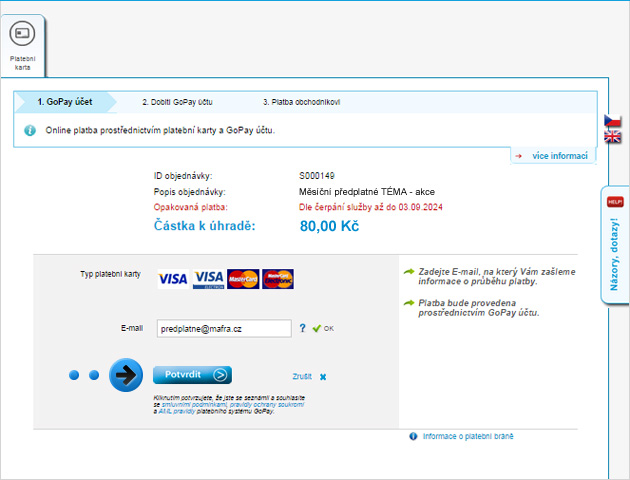
Task: Switch language with the British flag
Action: click(x=613, y=137)
